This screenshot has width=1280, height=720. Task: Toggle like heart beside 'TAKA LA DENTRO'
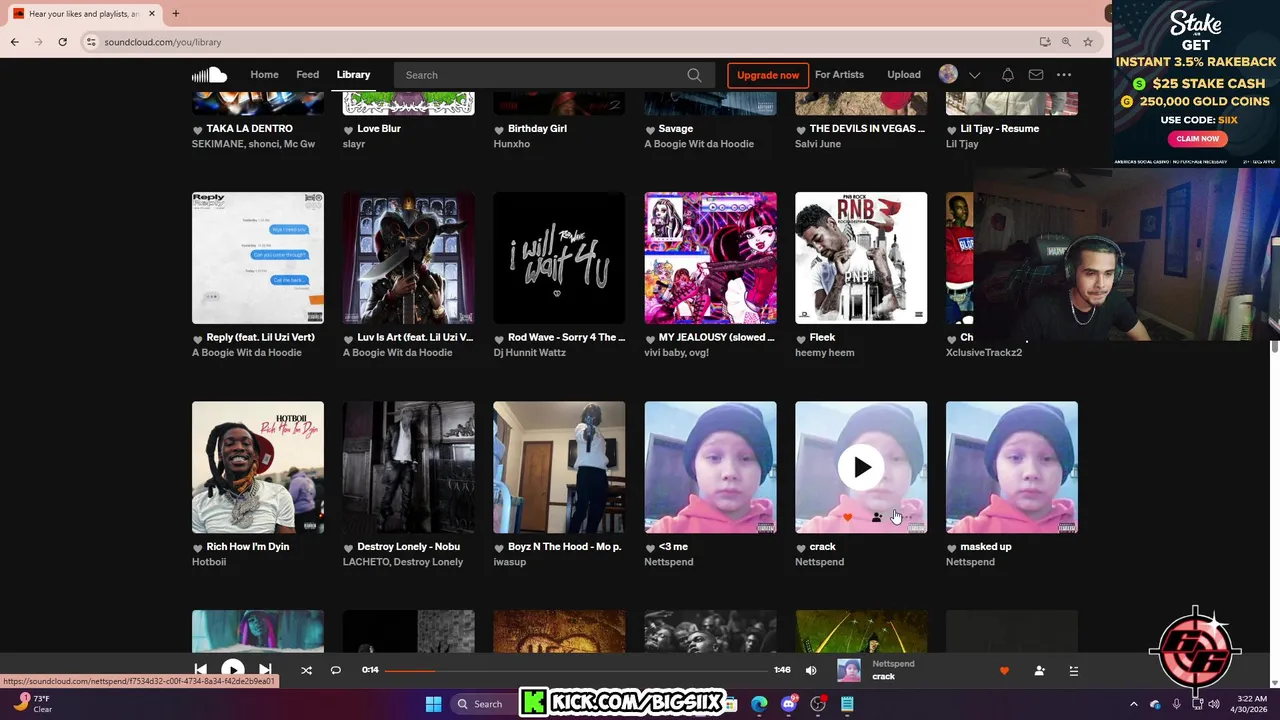pyautogui.click(x=198, y=130)
